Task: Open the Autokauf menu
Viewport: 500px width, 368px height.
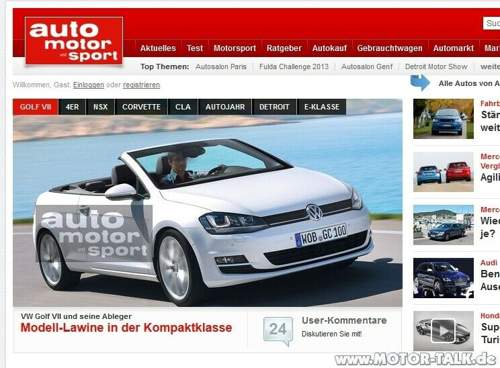Action: (329, 48)
